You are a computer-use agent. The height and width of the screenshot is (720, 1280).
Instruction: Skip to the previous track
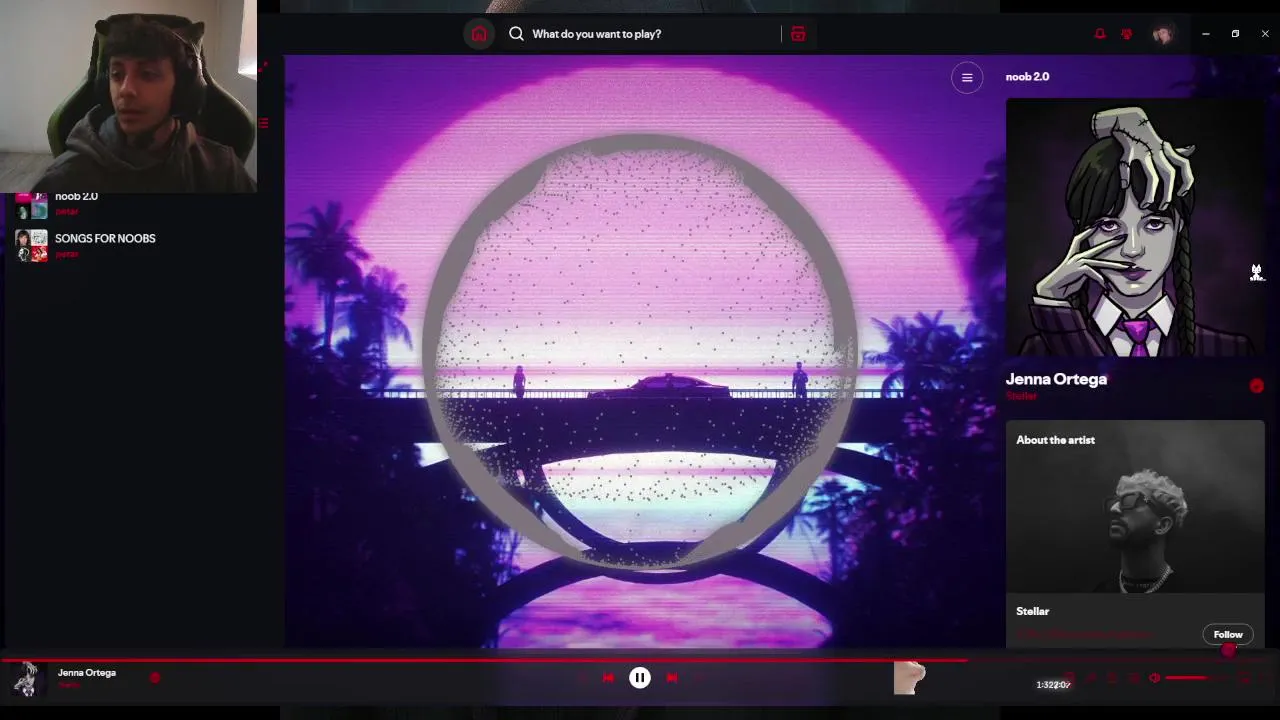point(608,678)
